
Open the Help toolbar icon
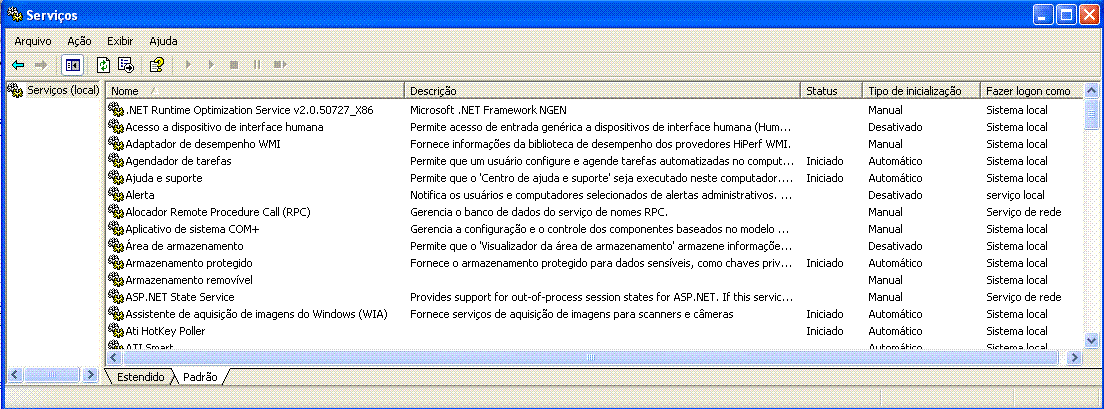click(157, 65)
